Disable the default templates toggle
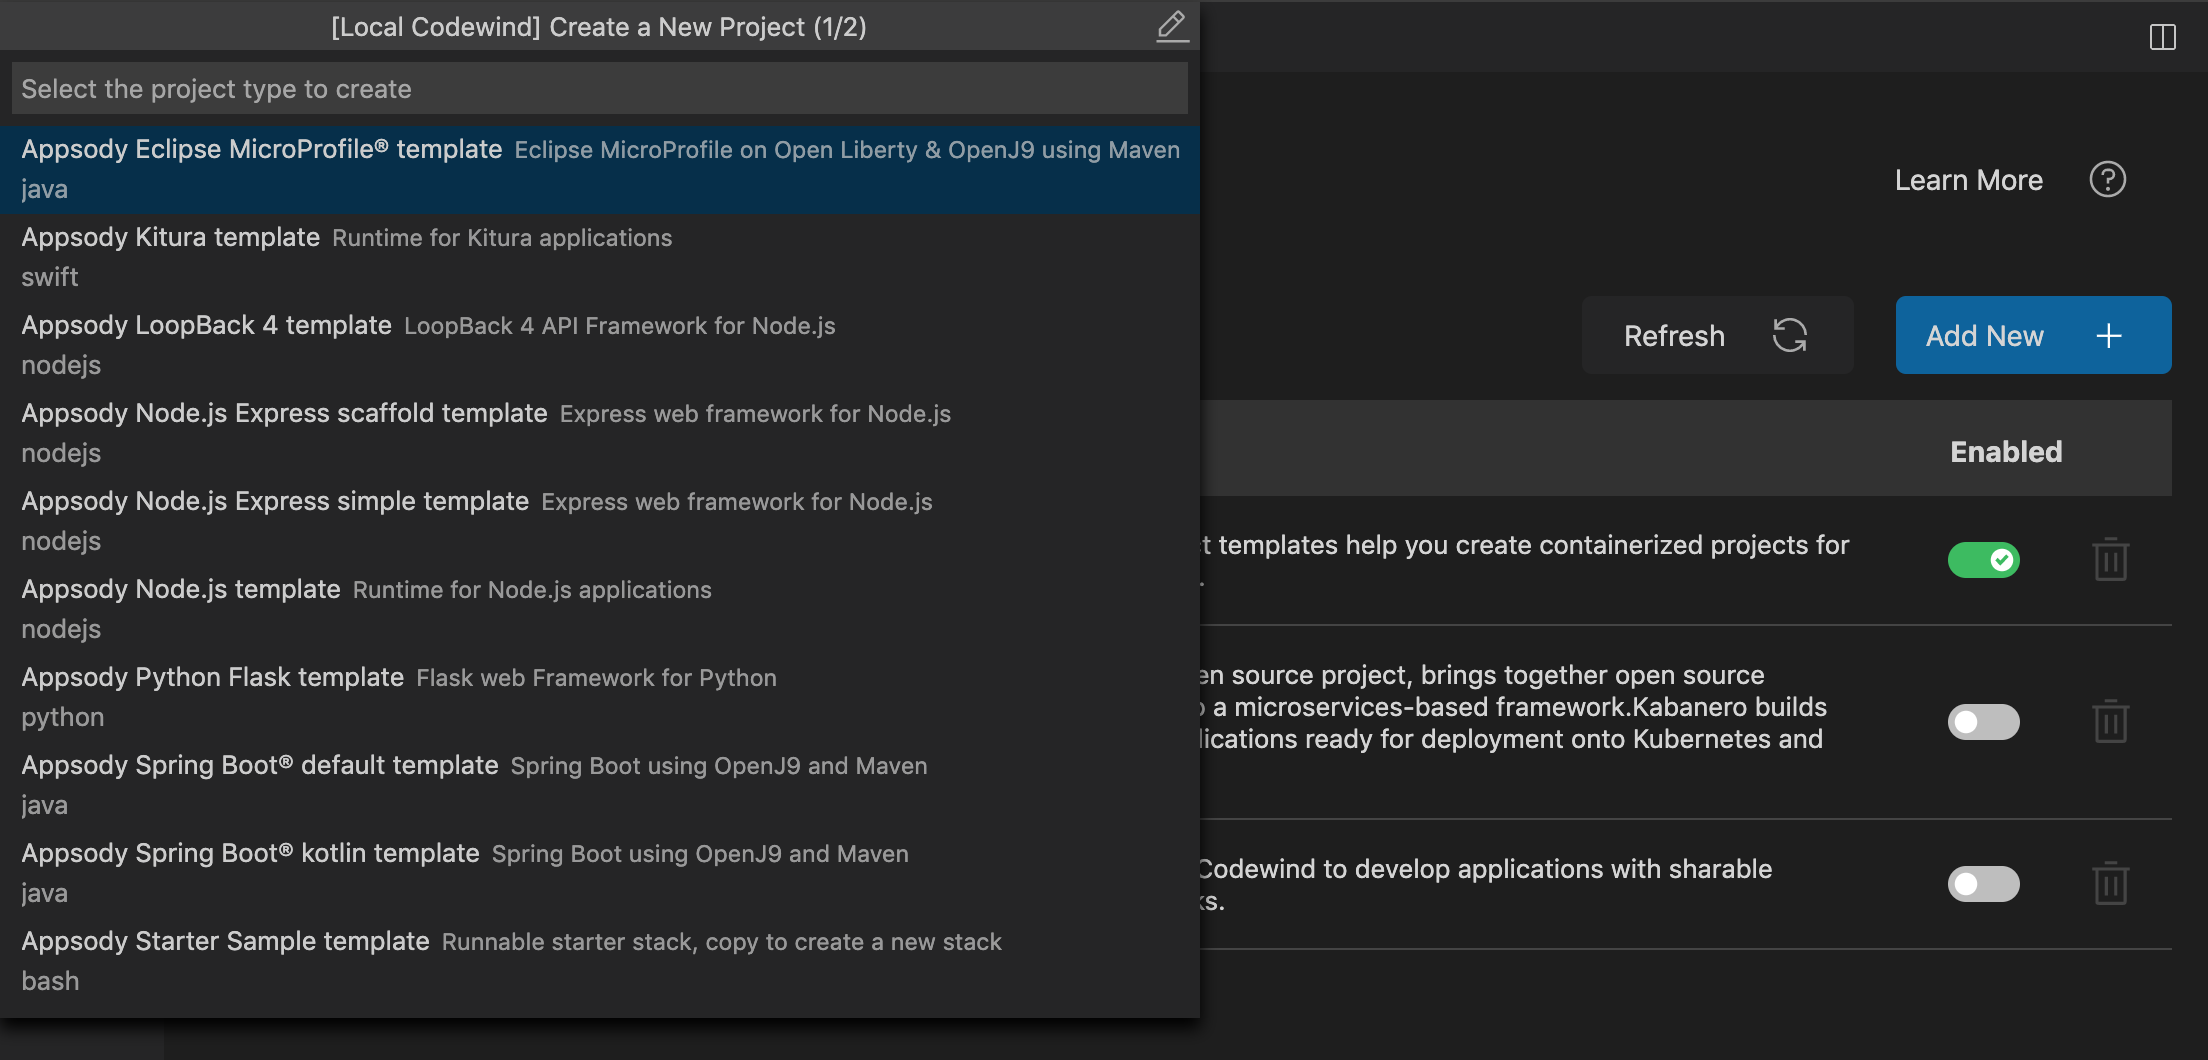The width and height of the screenshot is (2208, 1060). pyautogui.click(x=1984, y=560)
